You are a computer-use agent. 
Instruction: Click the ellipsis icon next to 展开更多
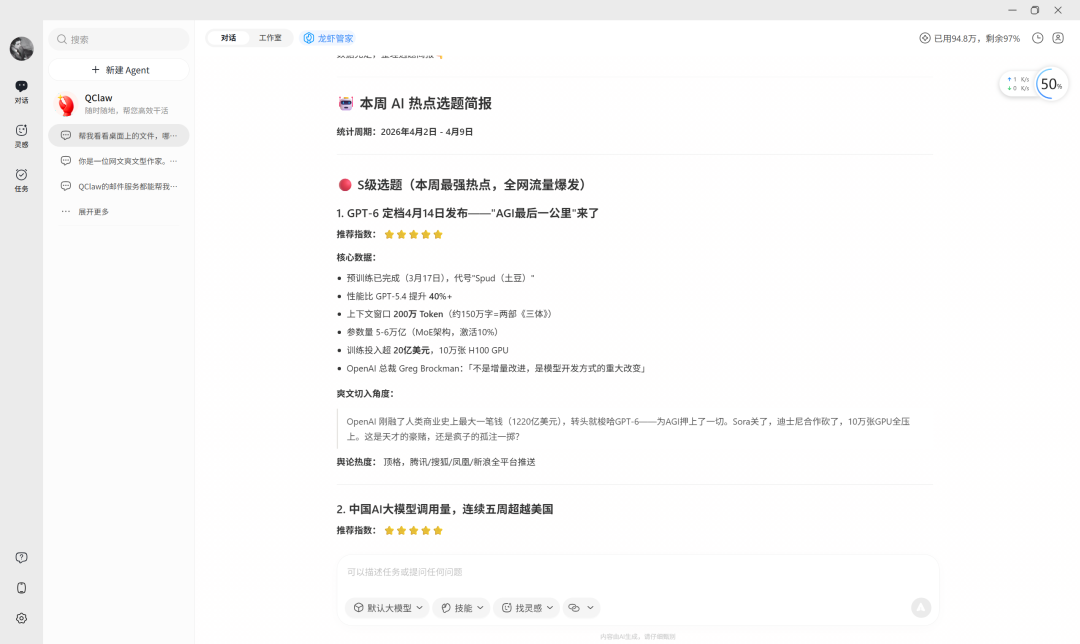click(x=65, y=211)
